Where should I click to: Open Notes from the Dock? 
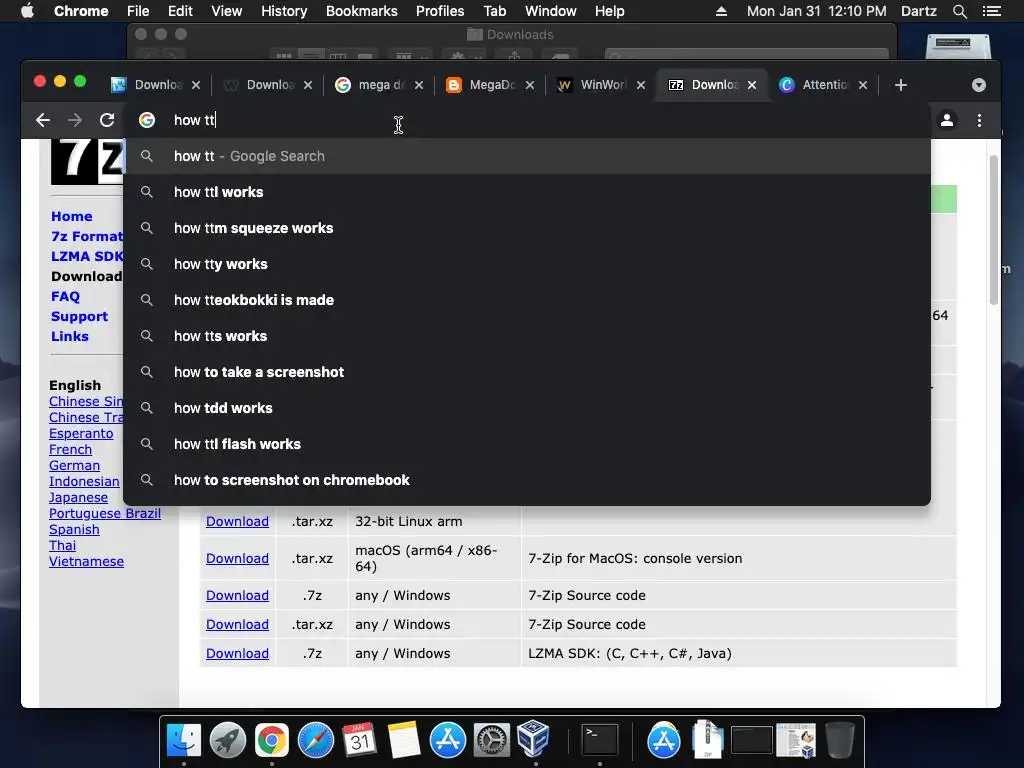pos(404,740)
